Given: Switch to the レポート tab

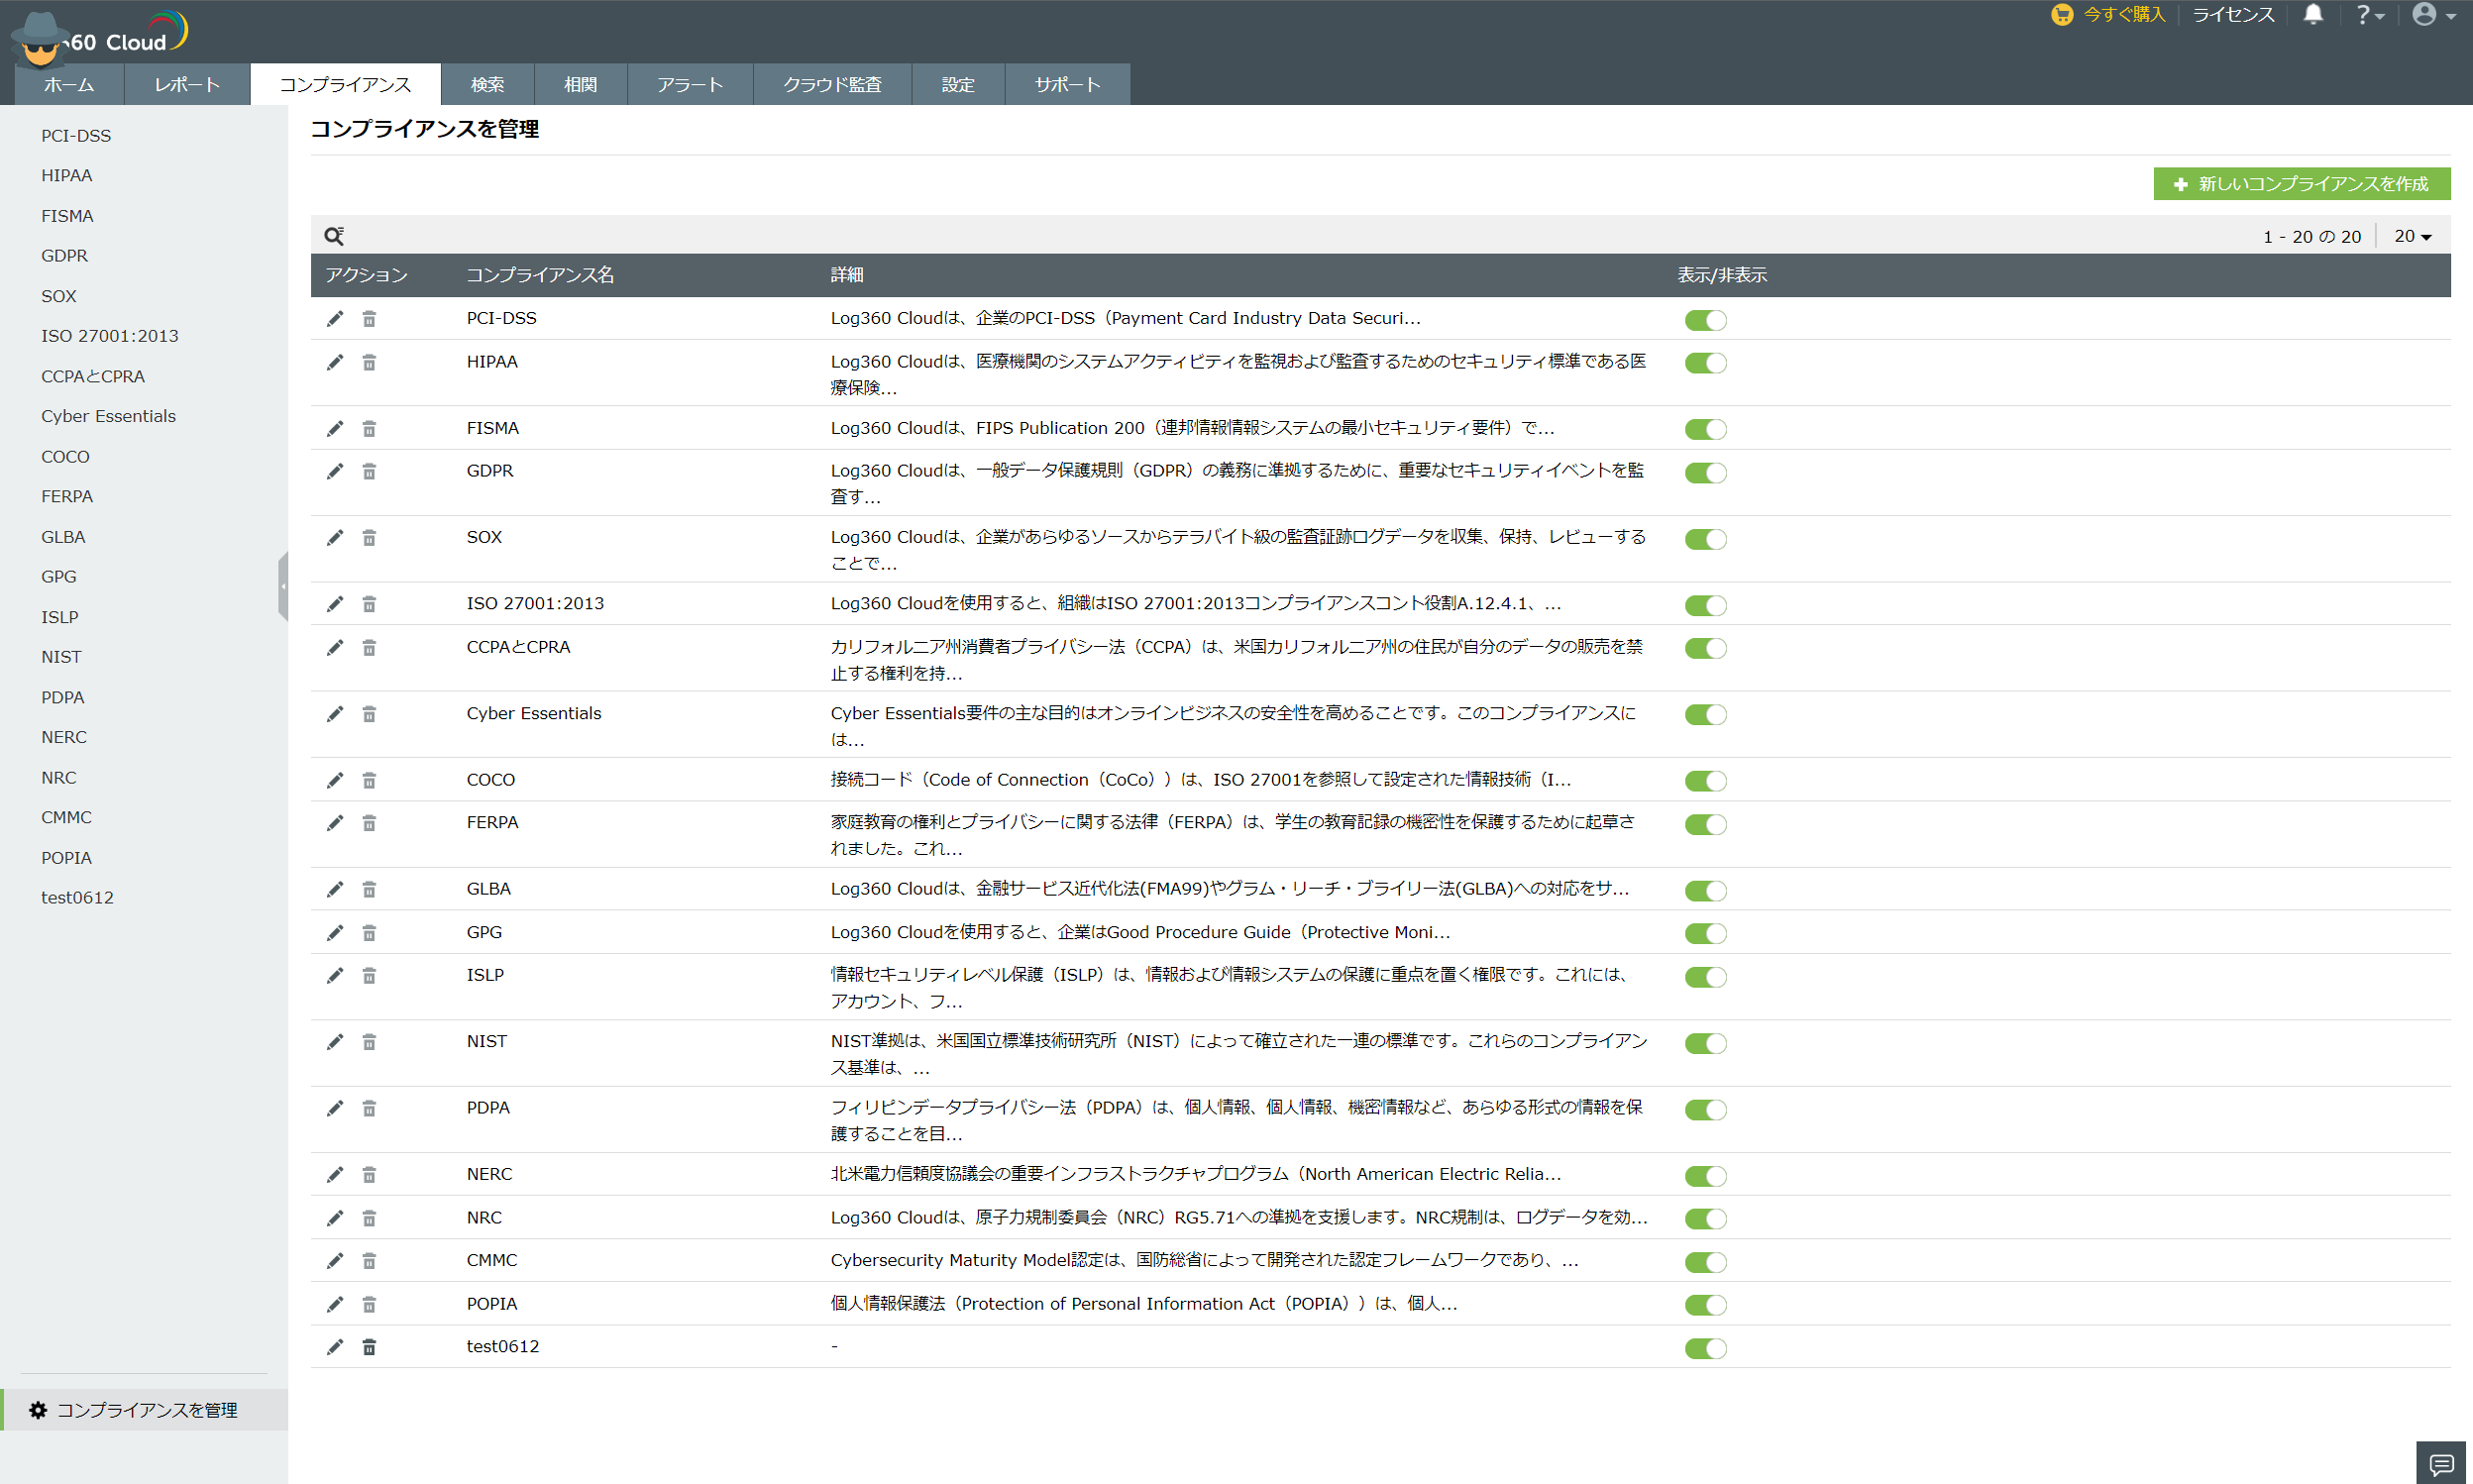Looking at the screenshot, I should pos(187,85).
